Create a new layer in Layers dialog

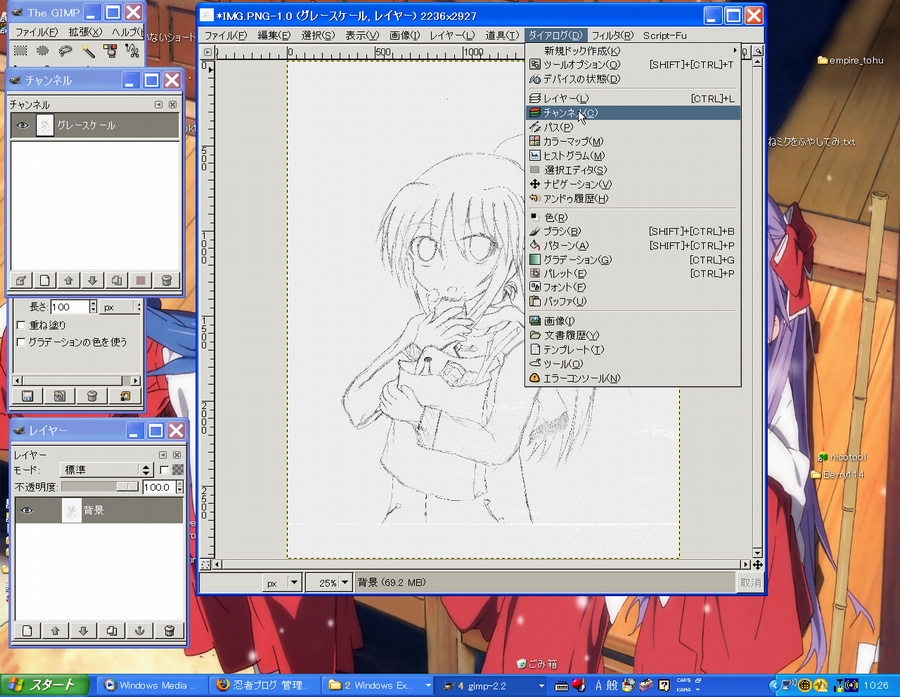[27, 630]
